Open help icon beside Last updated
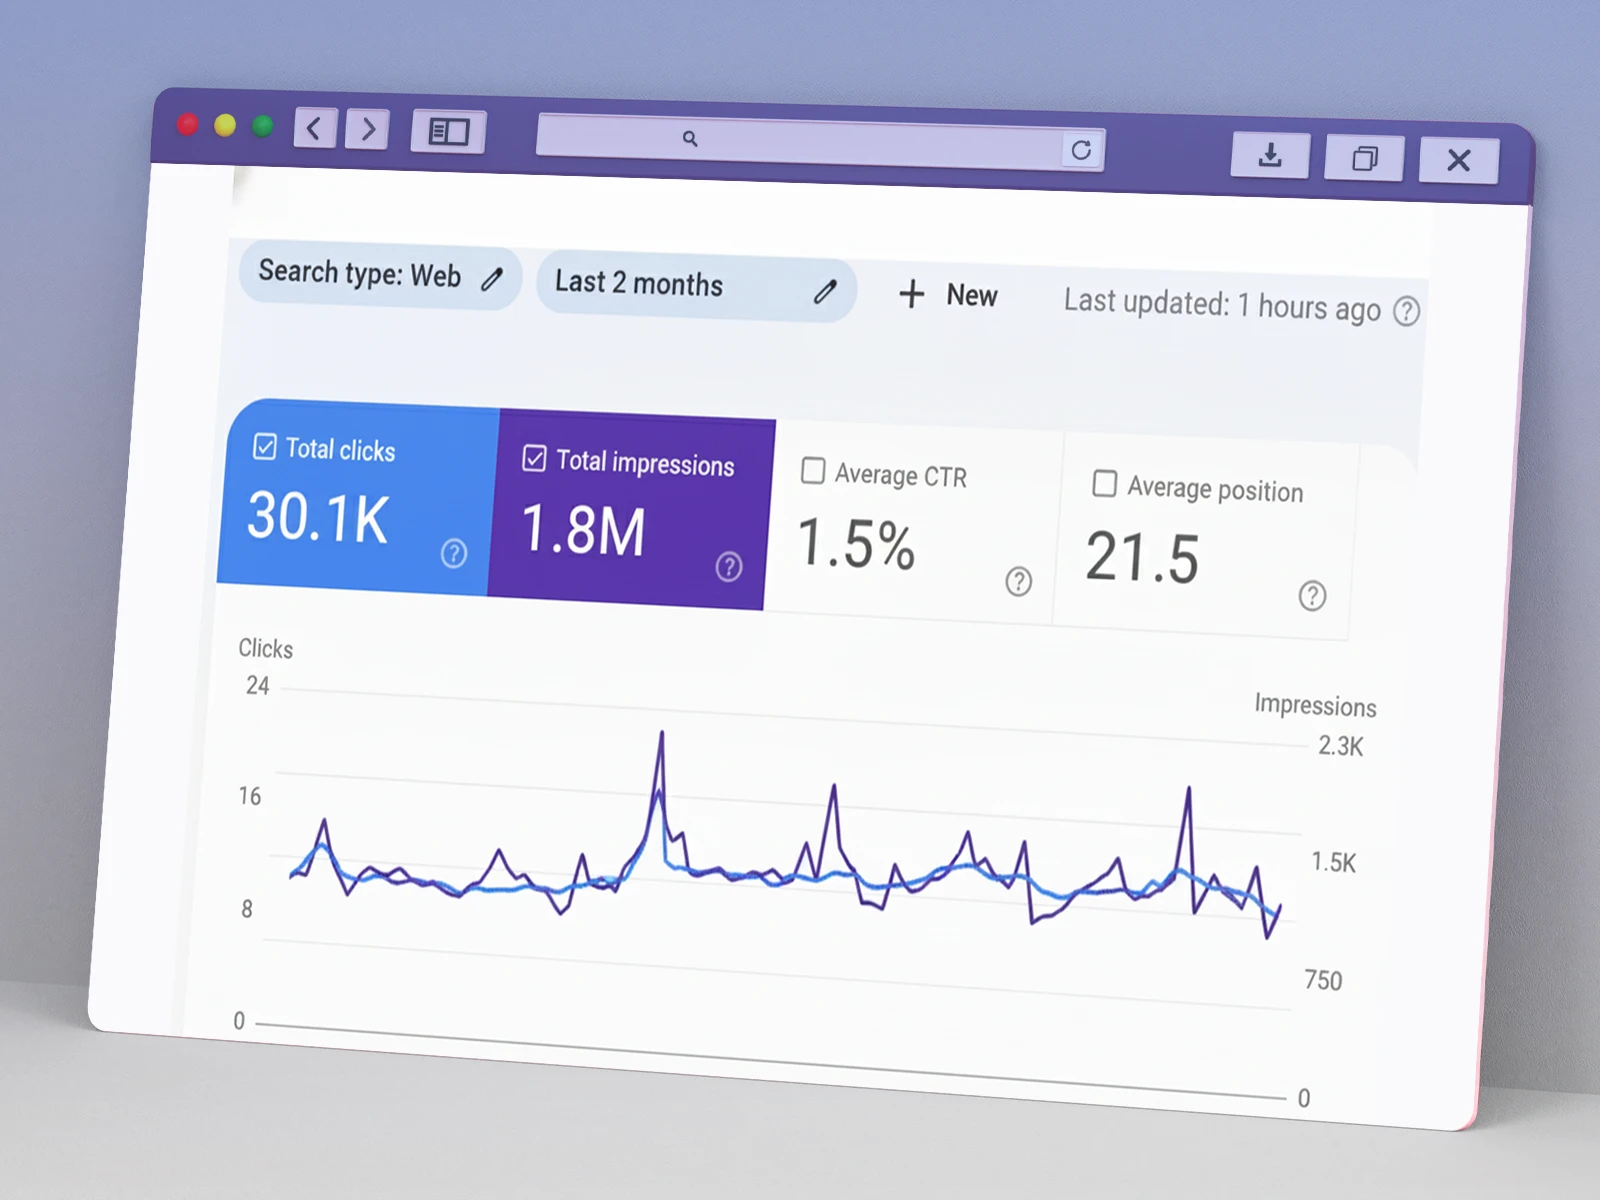The image size is (1600, 1200). click(x=1406, y=312)
